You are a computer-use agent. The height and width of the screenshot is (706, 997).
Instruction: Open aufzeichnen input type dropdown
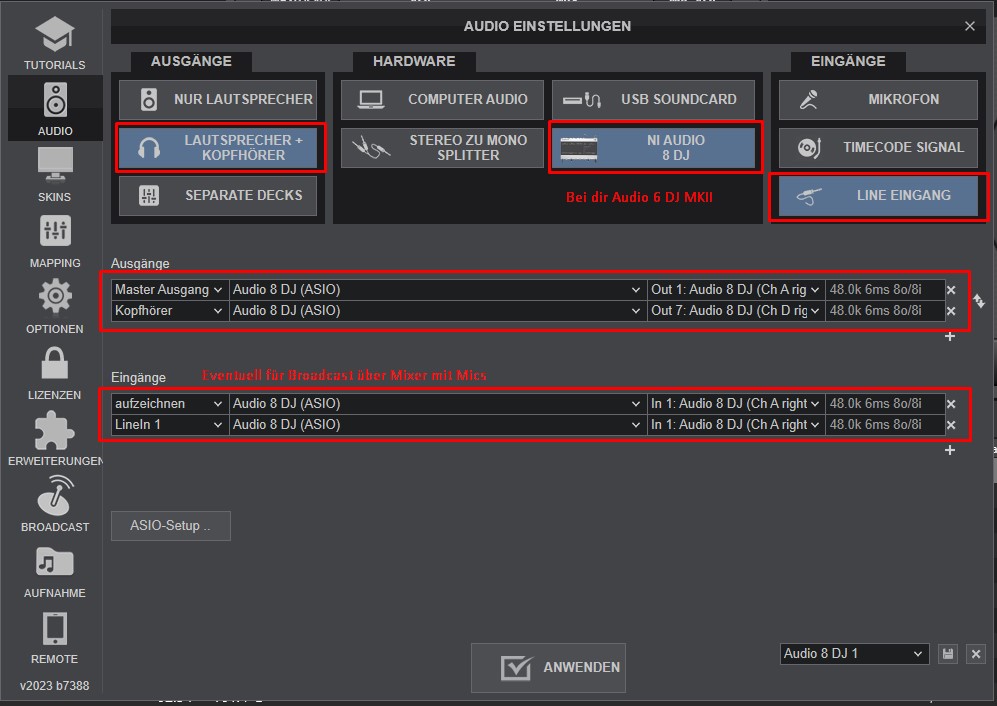click(x=169, y=403)
